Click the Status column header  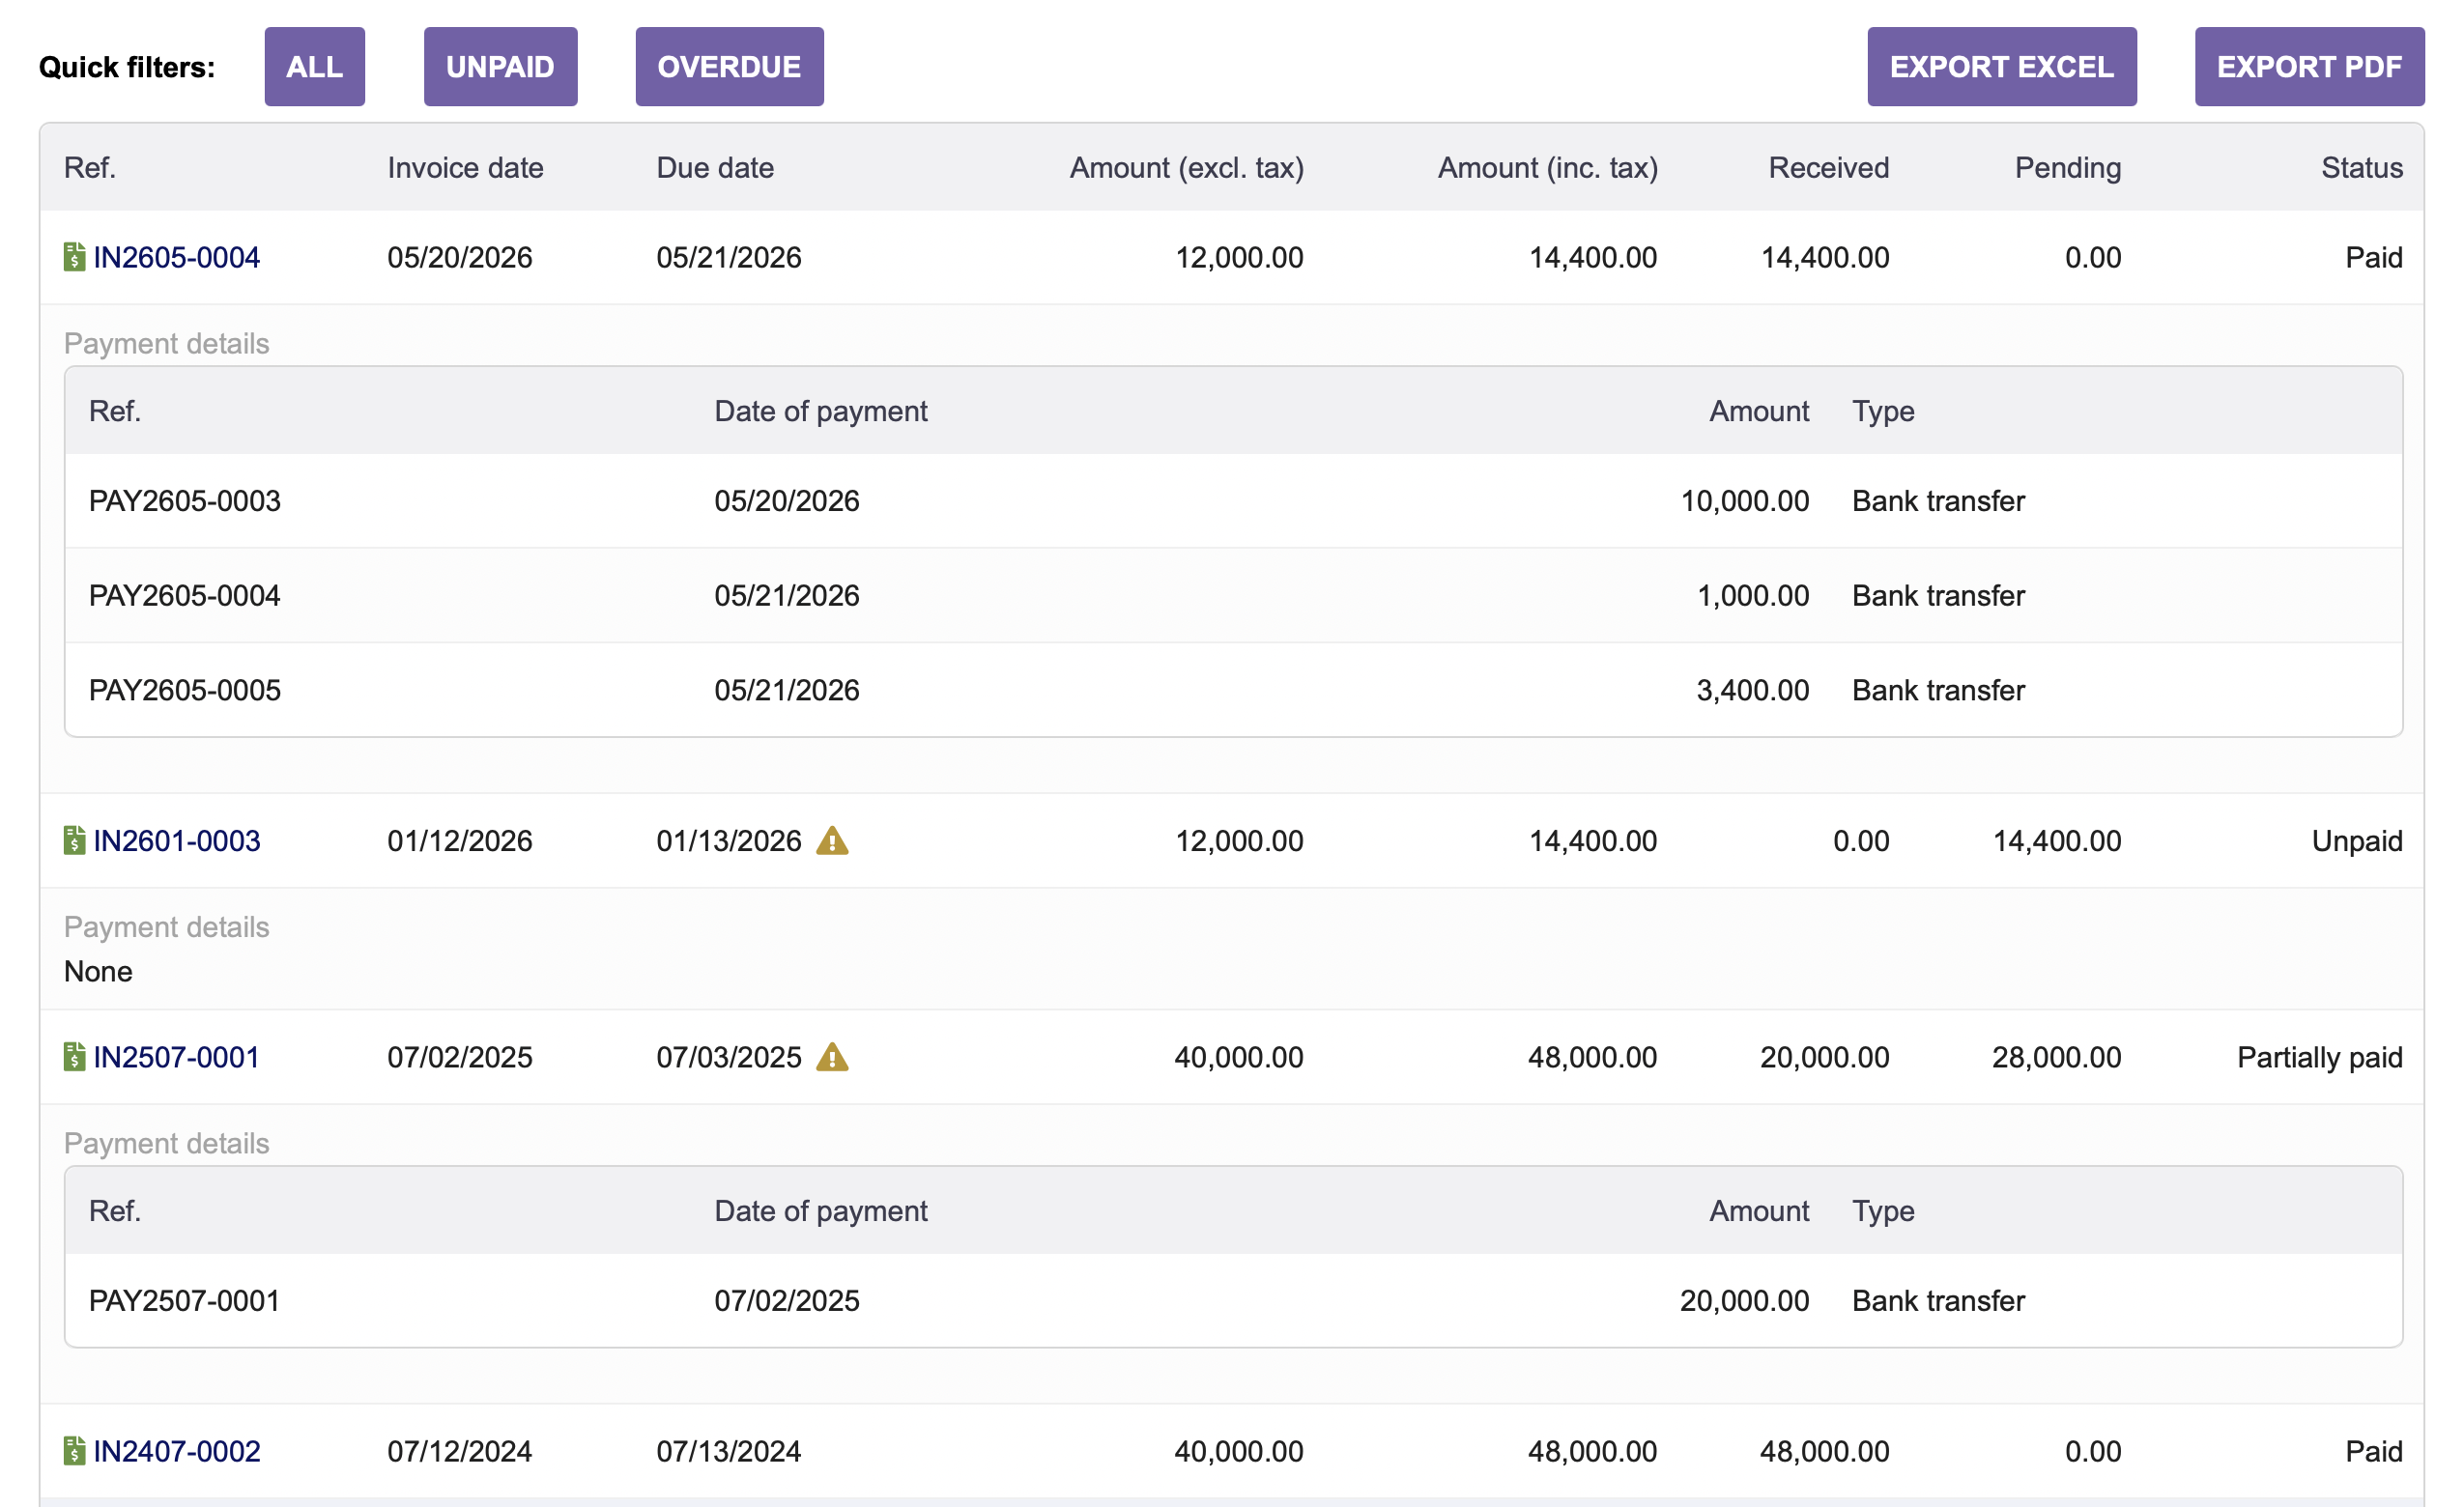[2361, 167]
